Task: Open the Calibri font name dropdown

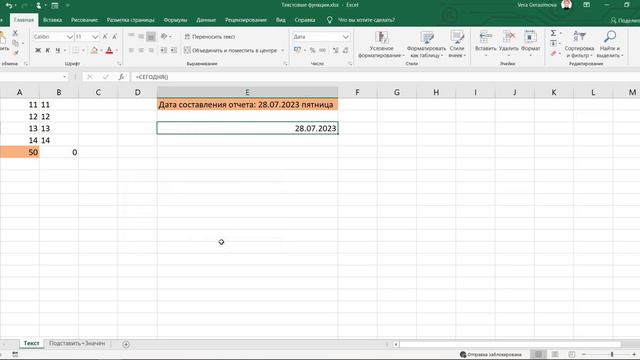Action: point(70,37)
